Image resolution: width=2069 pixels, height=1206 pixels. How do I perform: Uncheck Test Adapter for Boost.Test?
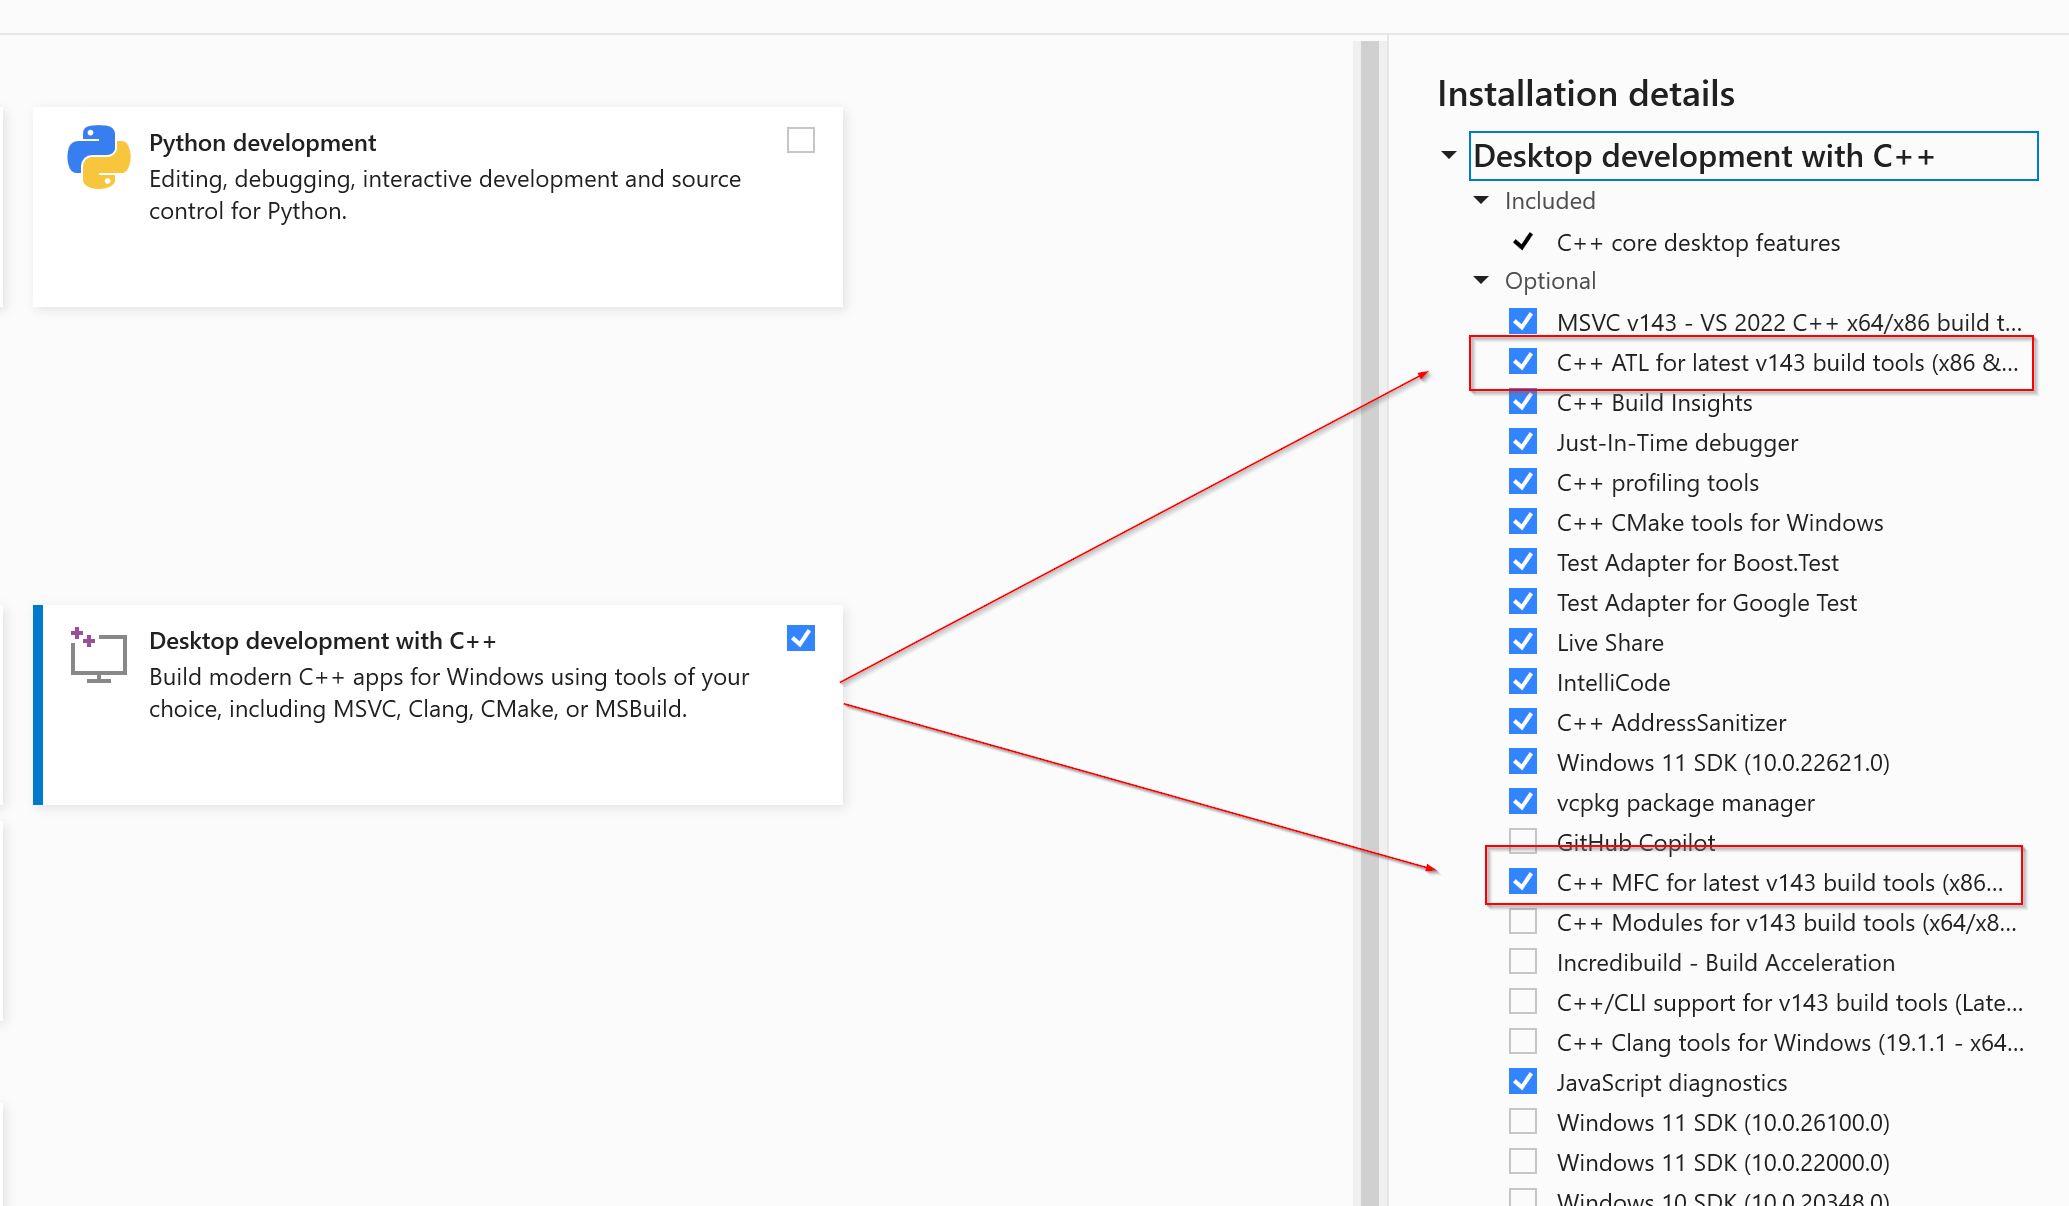(x=1523, y=561)
